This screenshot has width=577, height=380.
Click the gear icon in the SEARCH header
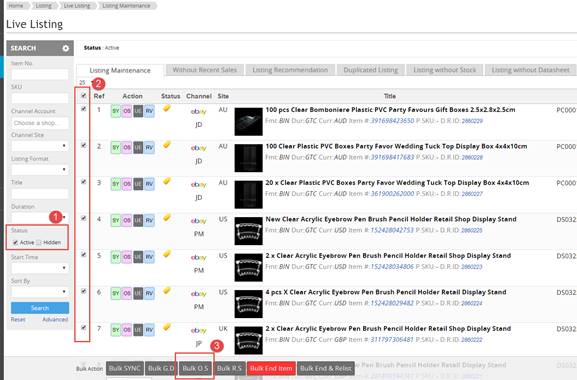click(x=66, y=48)
